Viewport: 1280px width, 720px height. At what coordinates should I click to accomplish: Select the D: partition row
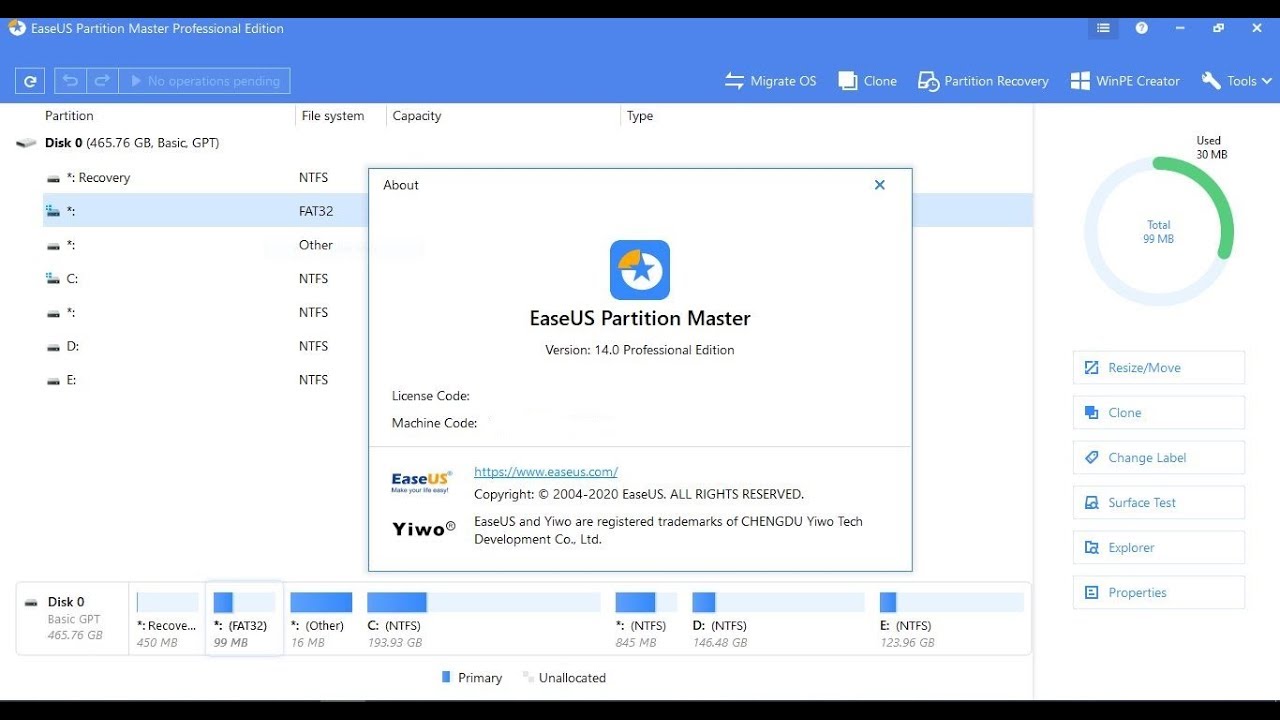tap(205, 346)
